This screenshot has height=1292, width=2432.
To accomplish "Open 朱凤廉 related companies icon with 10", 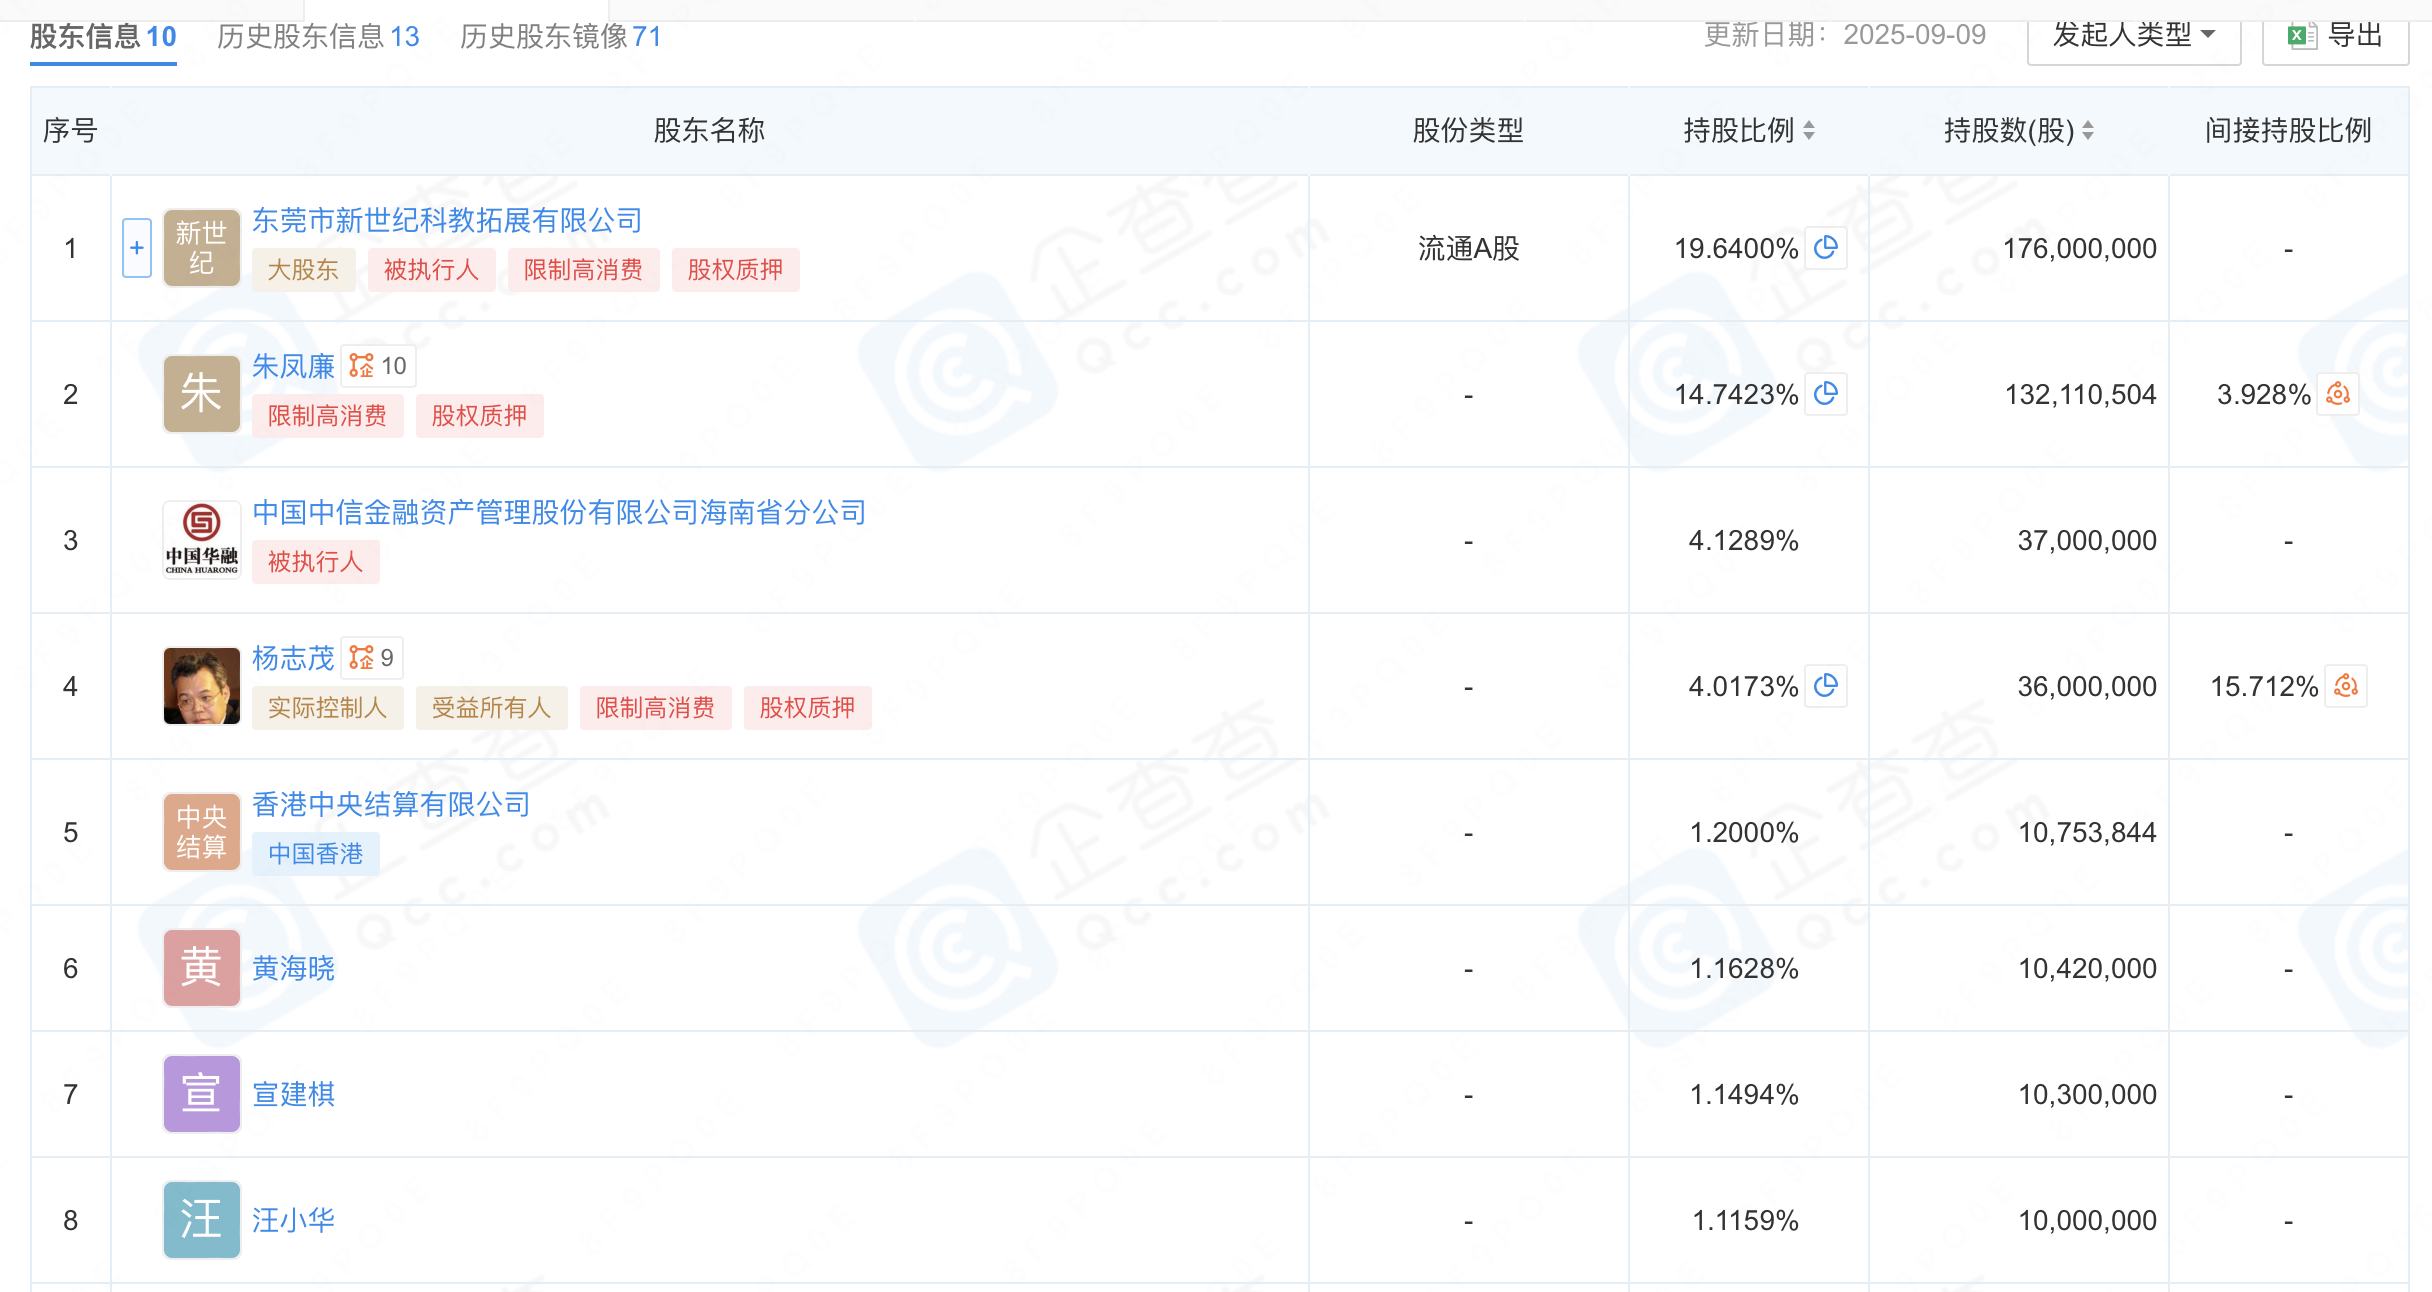I will point(378,366).
